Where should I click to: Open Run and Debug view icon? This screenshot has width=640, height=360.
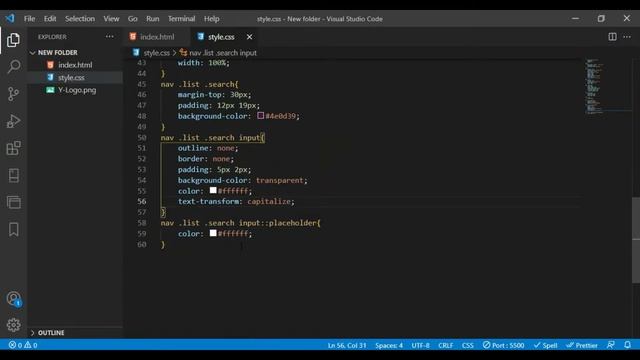(x=13, y=121)
